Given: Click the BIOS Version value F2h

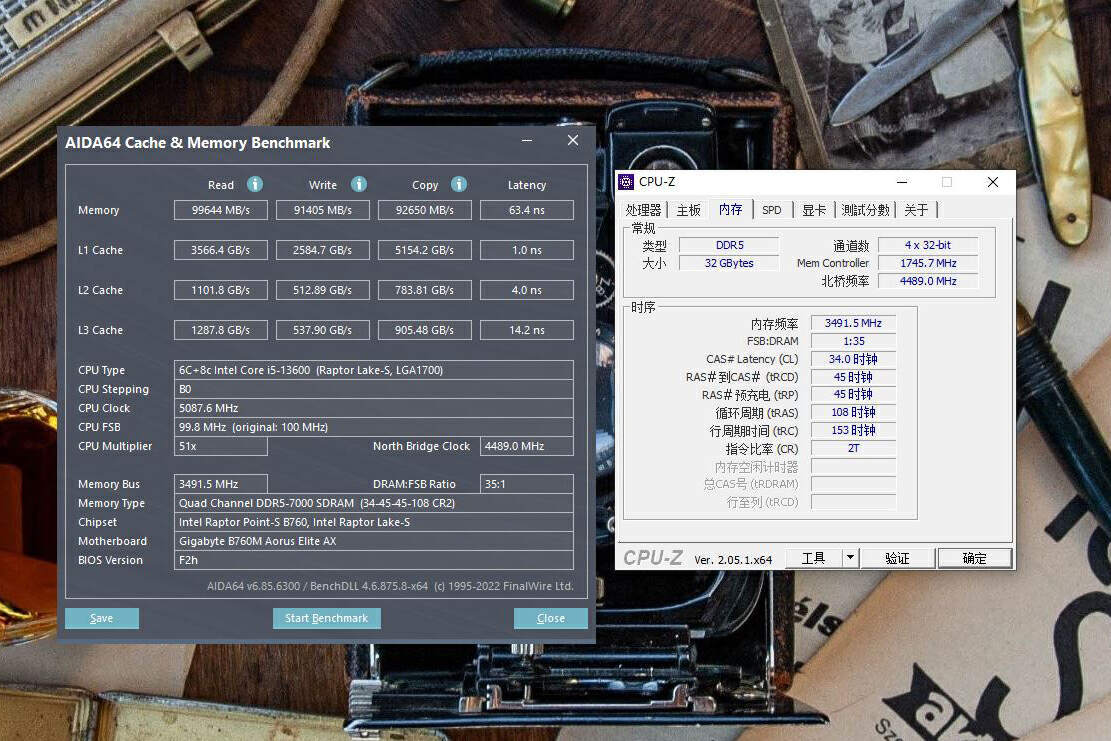Looking at the screenshot, I should pyautogui.click(x=373, y=560).
